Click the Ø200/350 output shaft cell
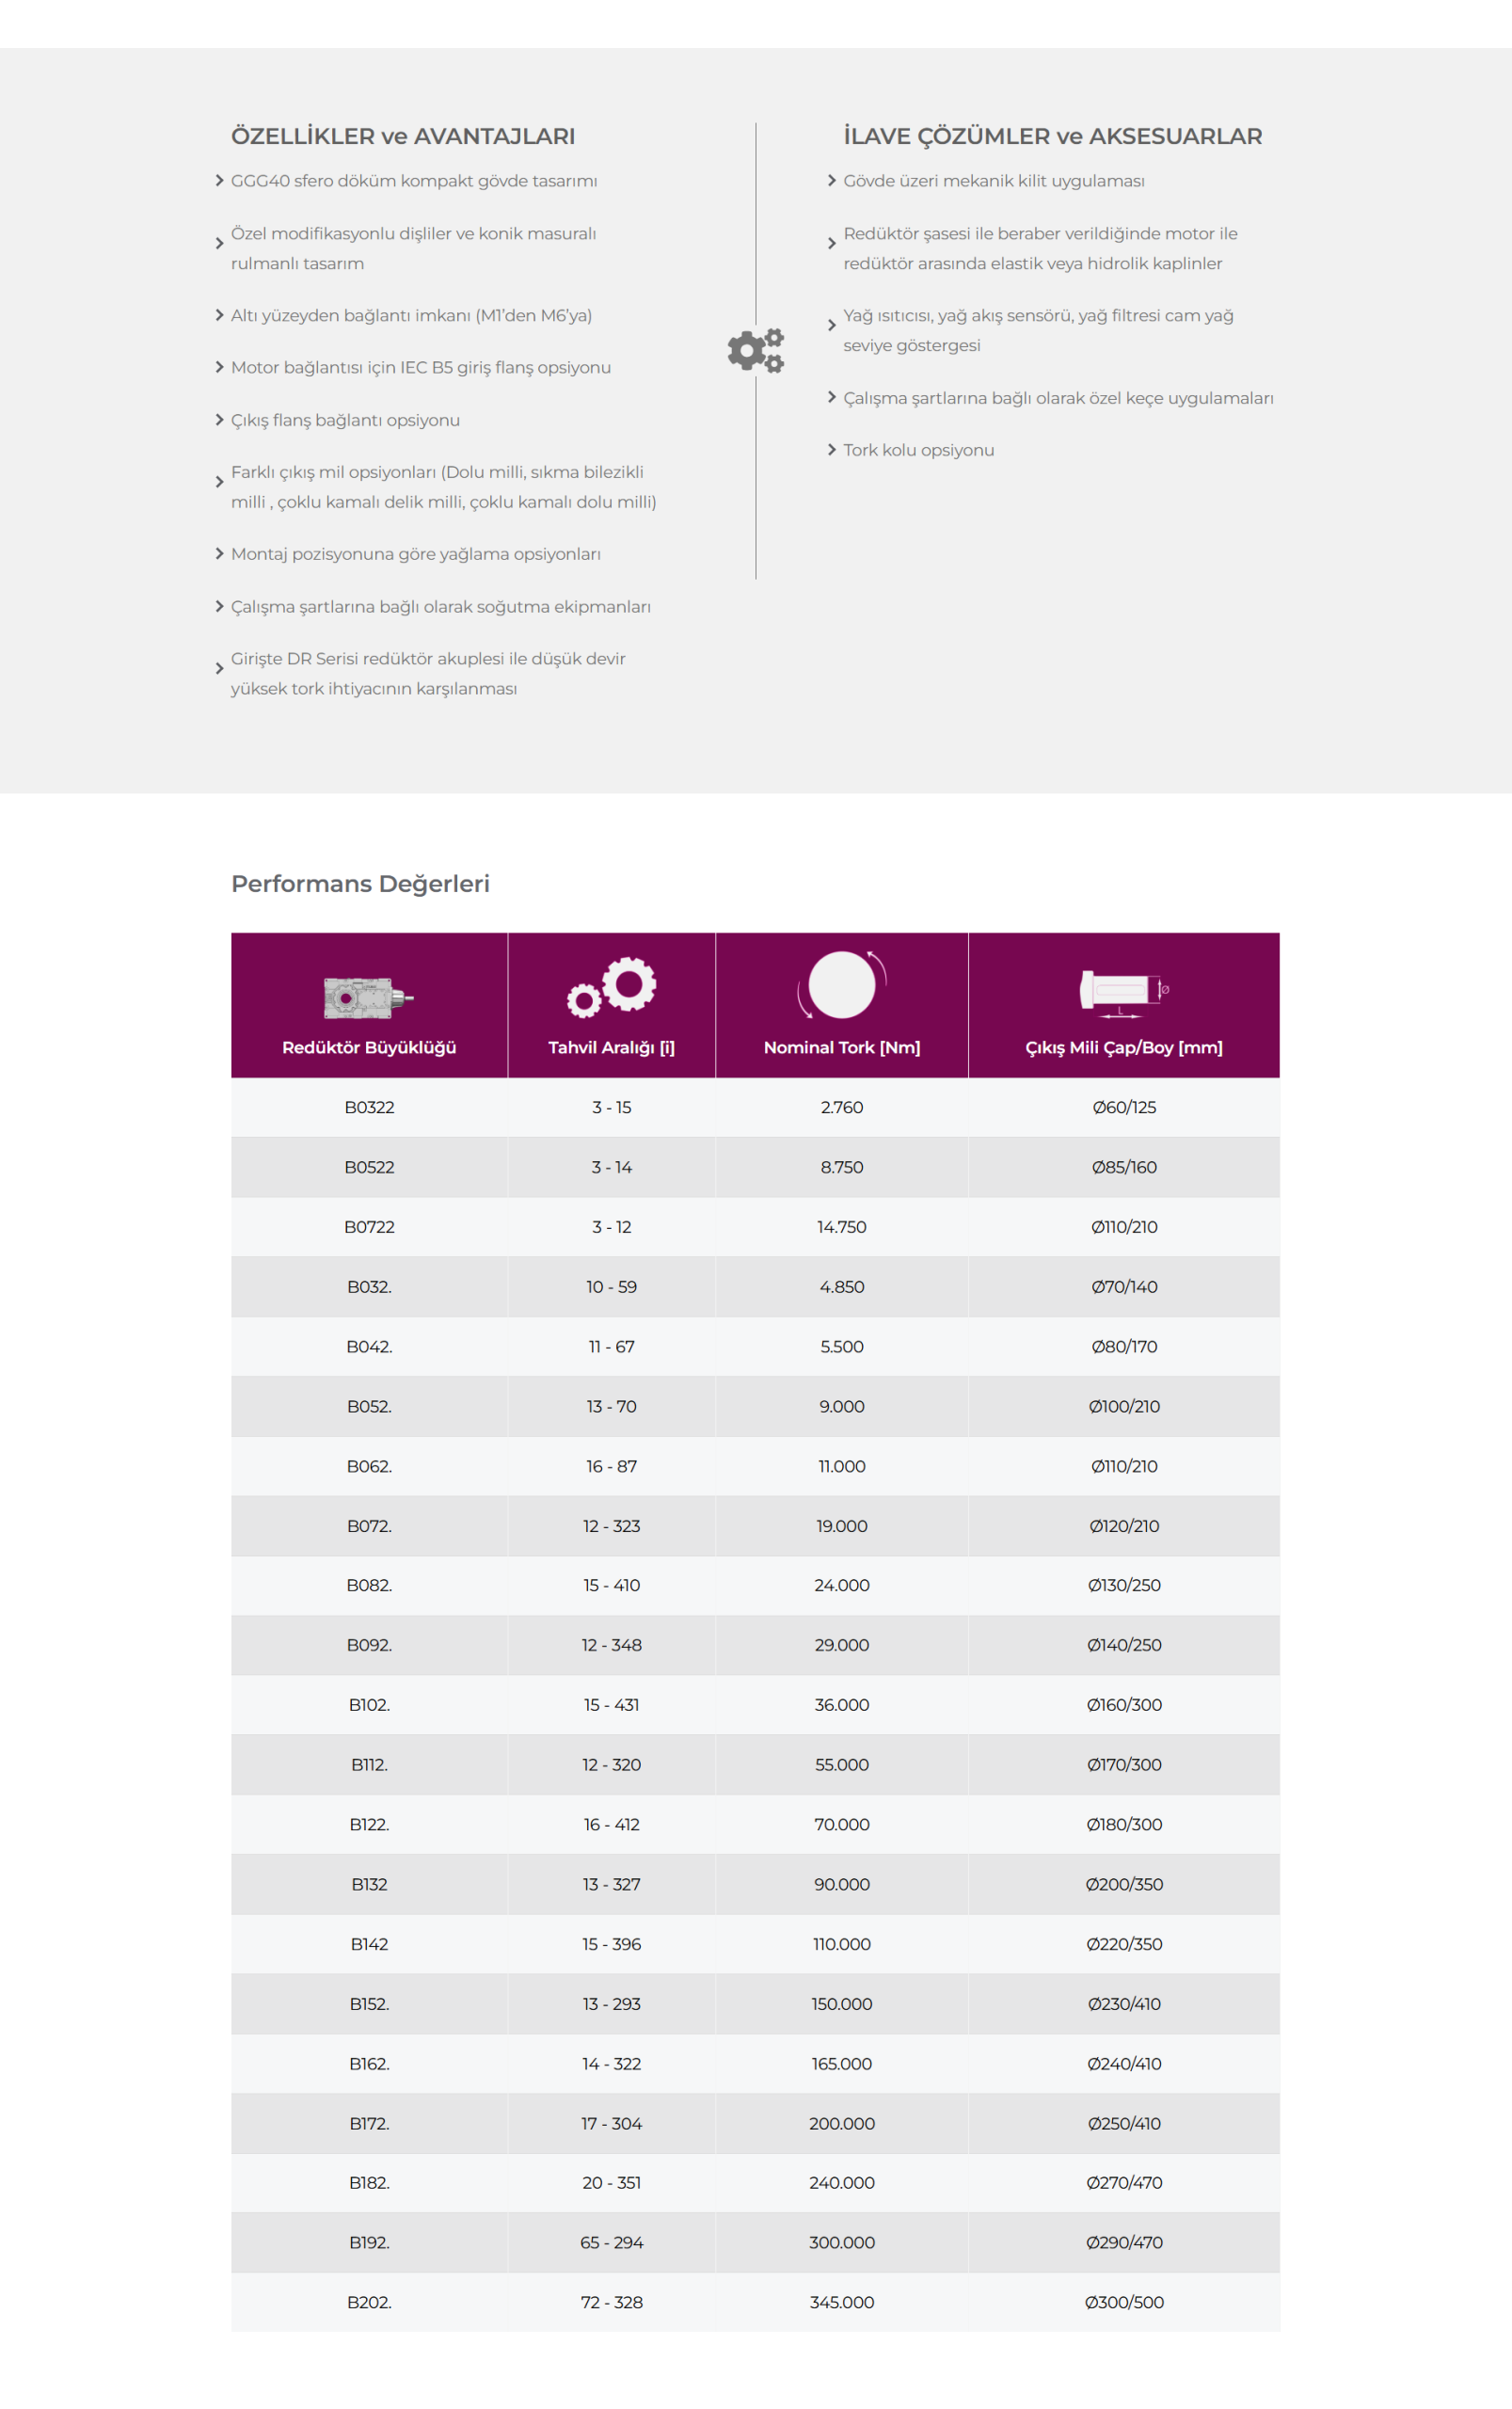 [1124, 1884]
